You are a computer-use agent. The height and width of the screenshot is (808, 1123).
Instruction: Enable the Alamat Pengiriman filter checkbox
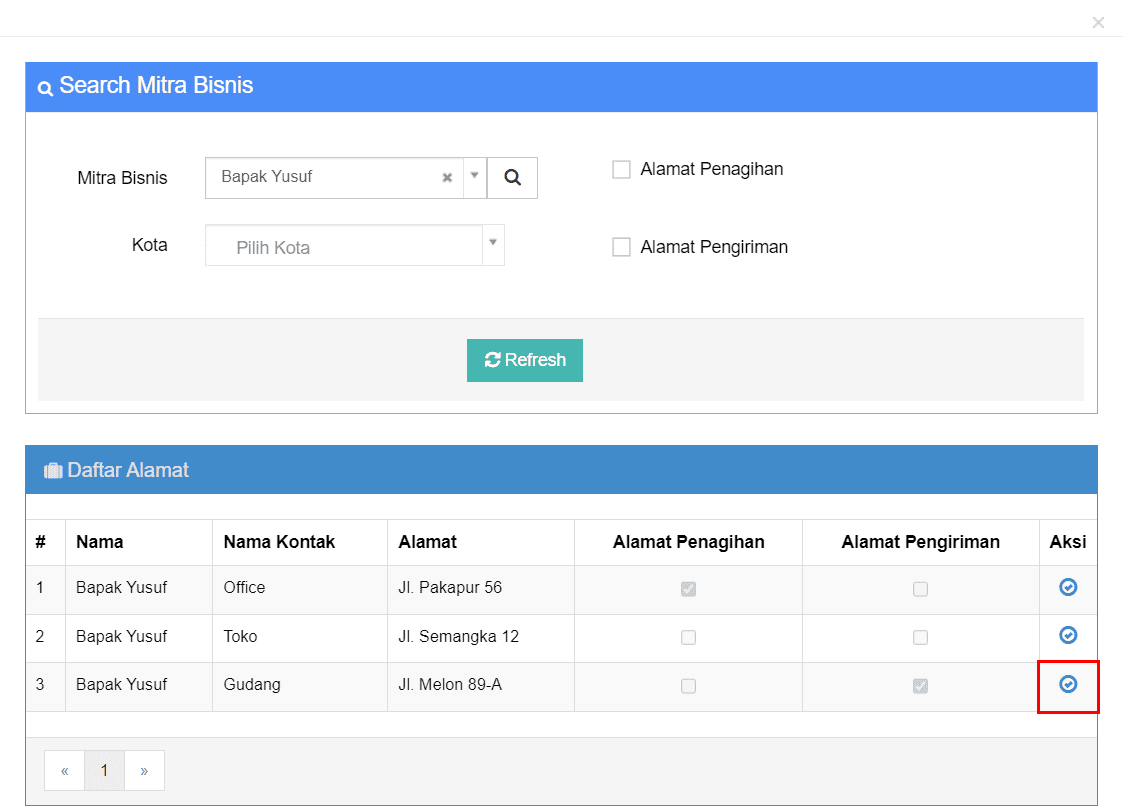(621, 247)
